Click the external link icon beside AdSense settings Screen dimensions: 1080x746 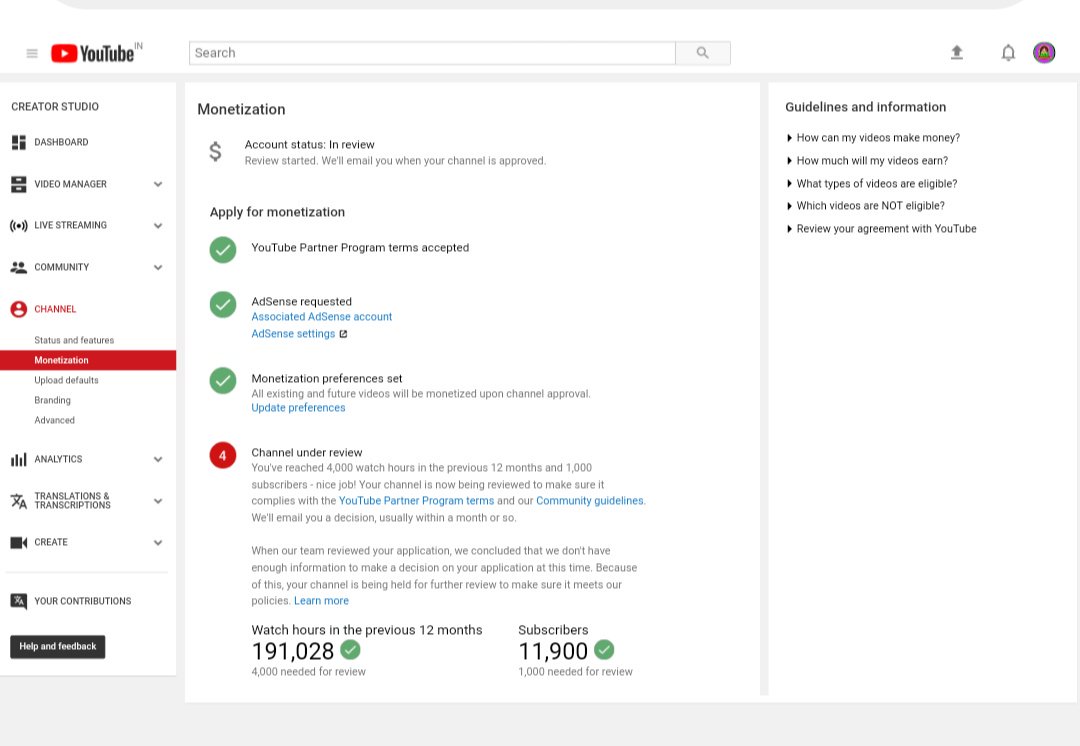tap(343, 334)
